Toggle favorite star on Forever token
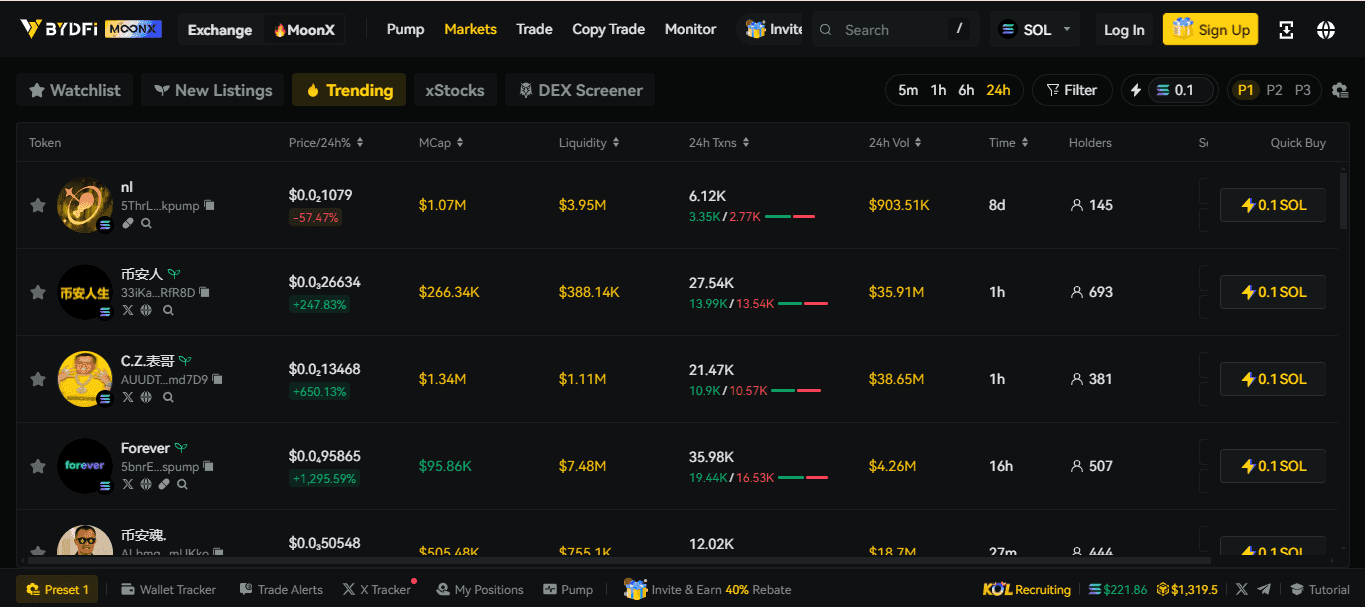 click(38, 466)
